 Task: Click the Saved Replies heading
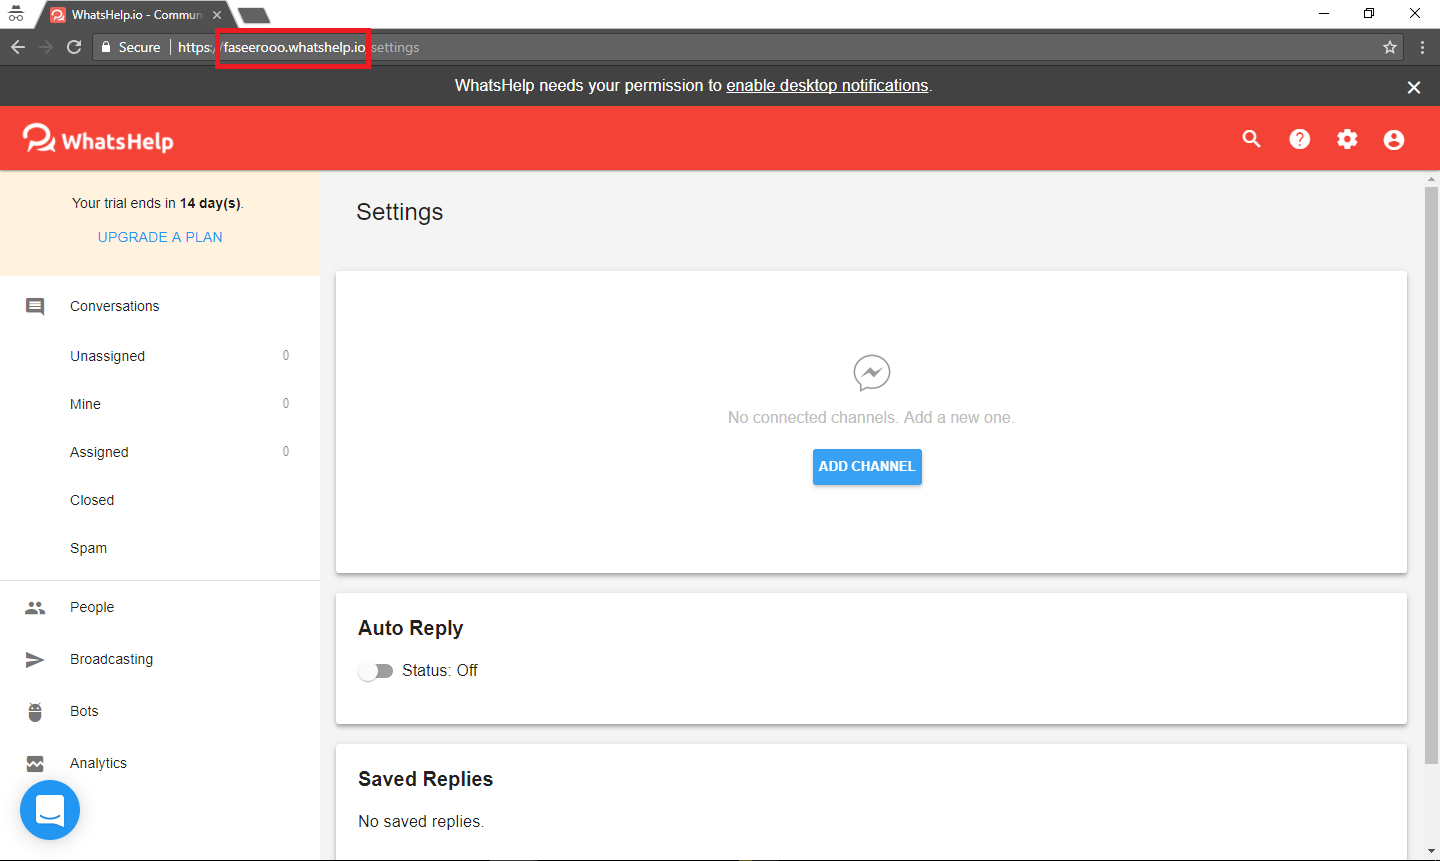(x=426, y=779)
